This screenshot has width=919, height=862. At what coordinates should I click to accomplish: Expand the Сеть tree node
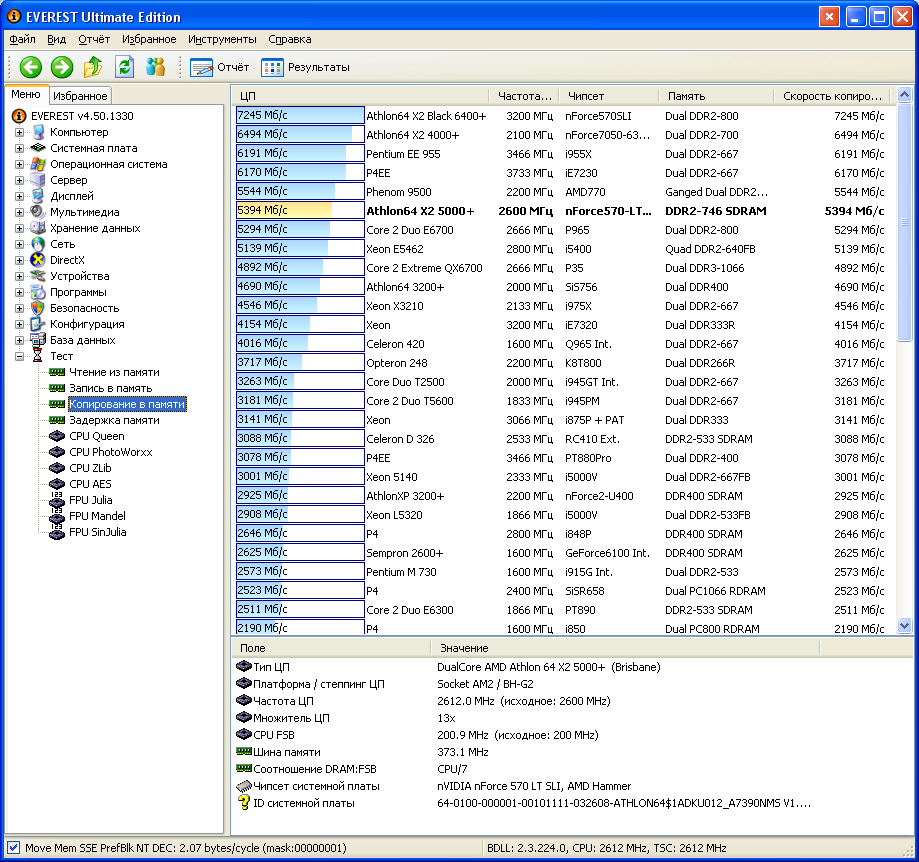[x=19, y=244]
